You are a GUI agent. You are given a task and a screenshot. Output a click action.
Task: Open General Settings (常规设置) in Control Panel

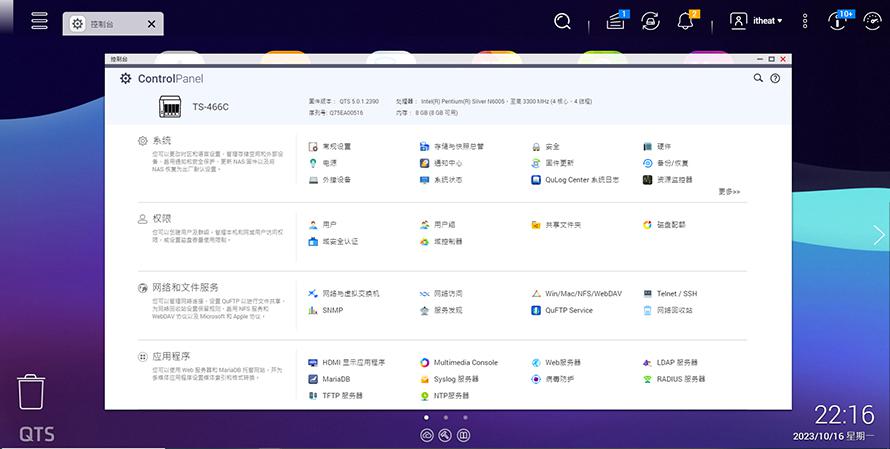point(330,146)
